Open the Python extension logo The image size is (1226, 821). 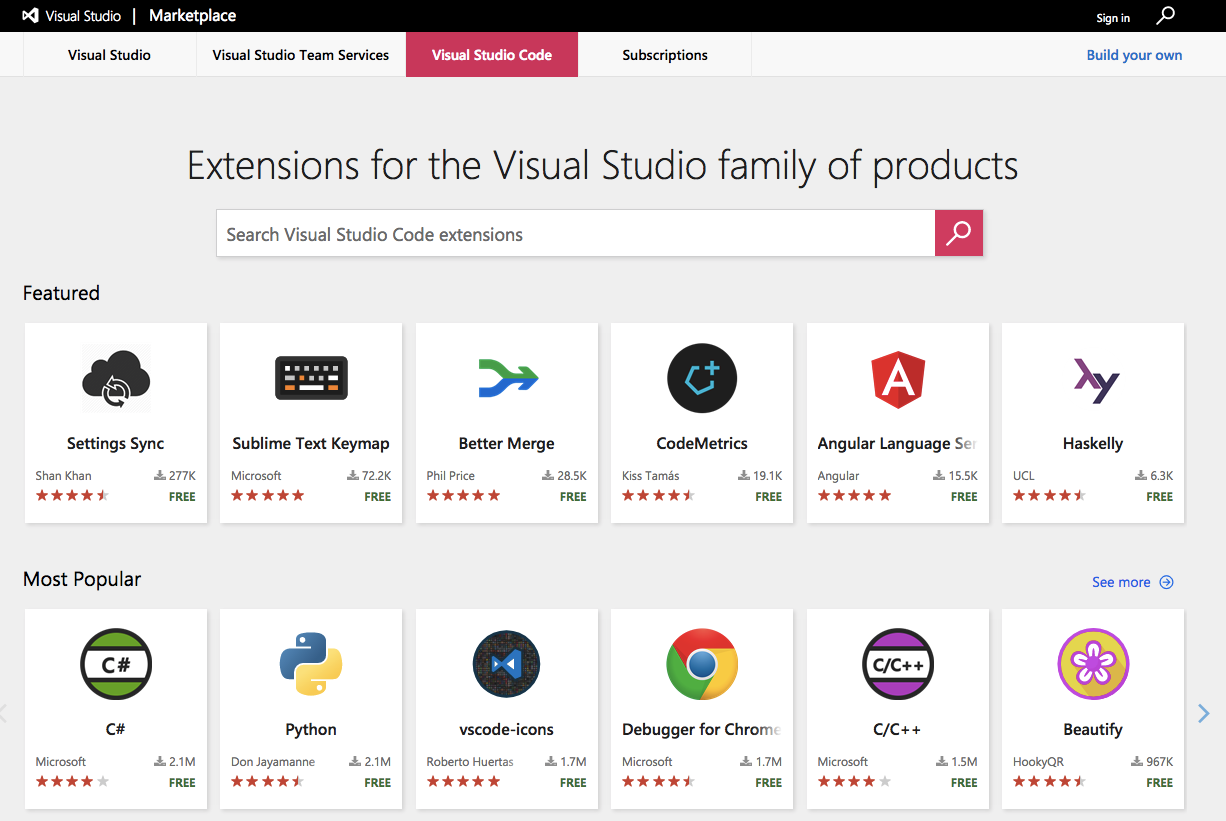(311, 664)
